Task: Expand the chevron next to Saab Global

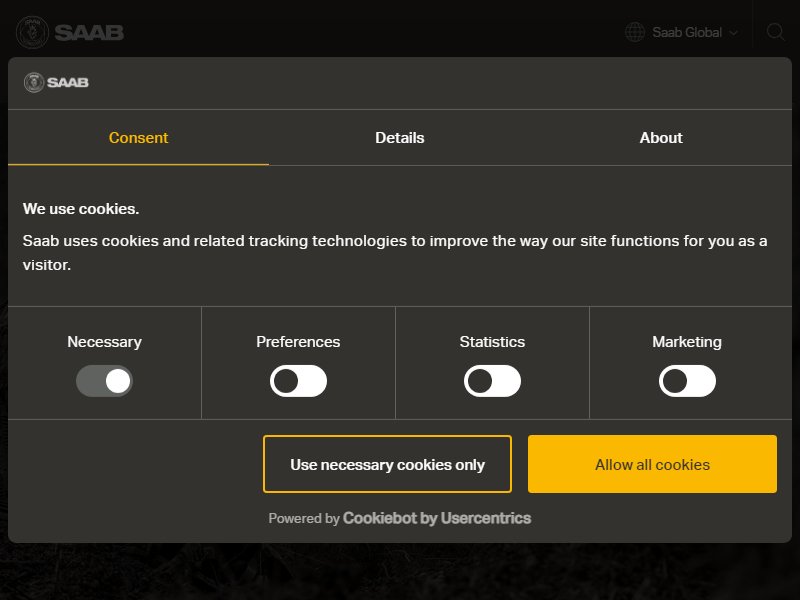Action: (x=734, y=33)
